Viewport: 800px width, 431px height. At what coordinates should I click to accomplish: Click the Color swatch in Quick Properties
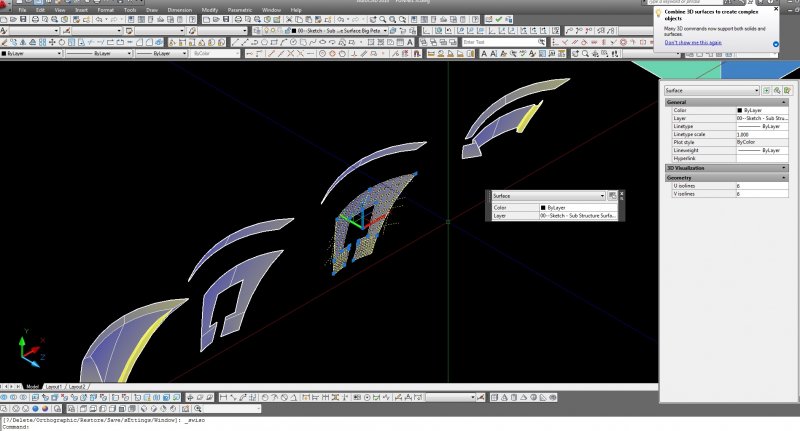coord(543,208)
